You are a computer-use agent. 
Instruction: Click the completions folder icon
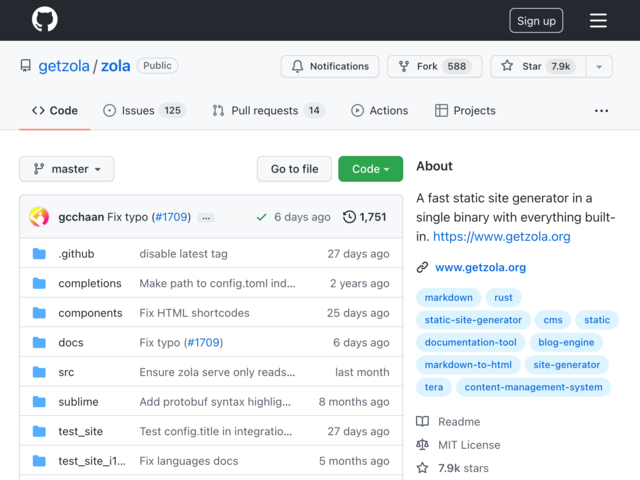click(39, 283)
